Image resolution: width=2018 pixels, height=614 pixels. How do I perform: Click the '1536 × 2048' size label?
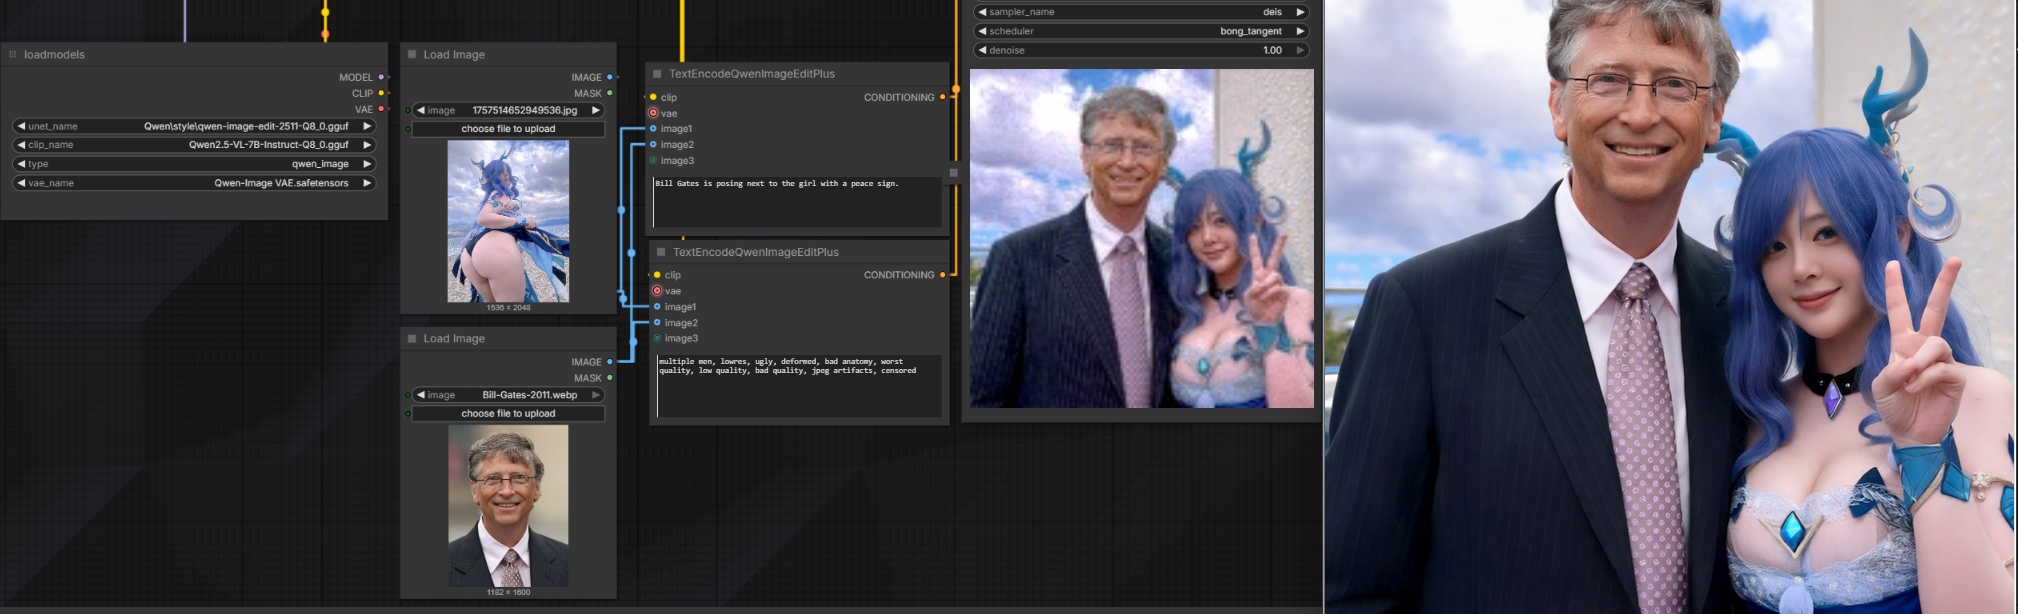coord(508,308)
